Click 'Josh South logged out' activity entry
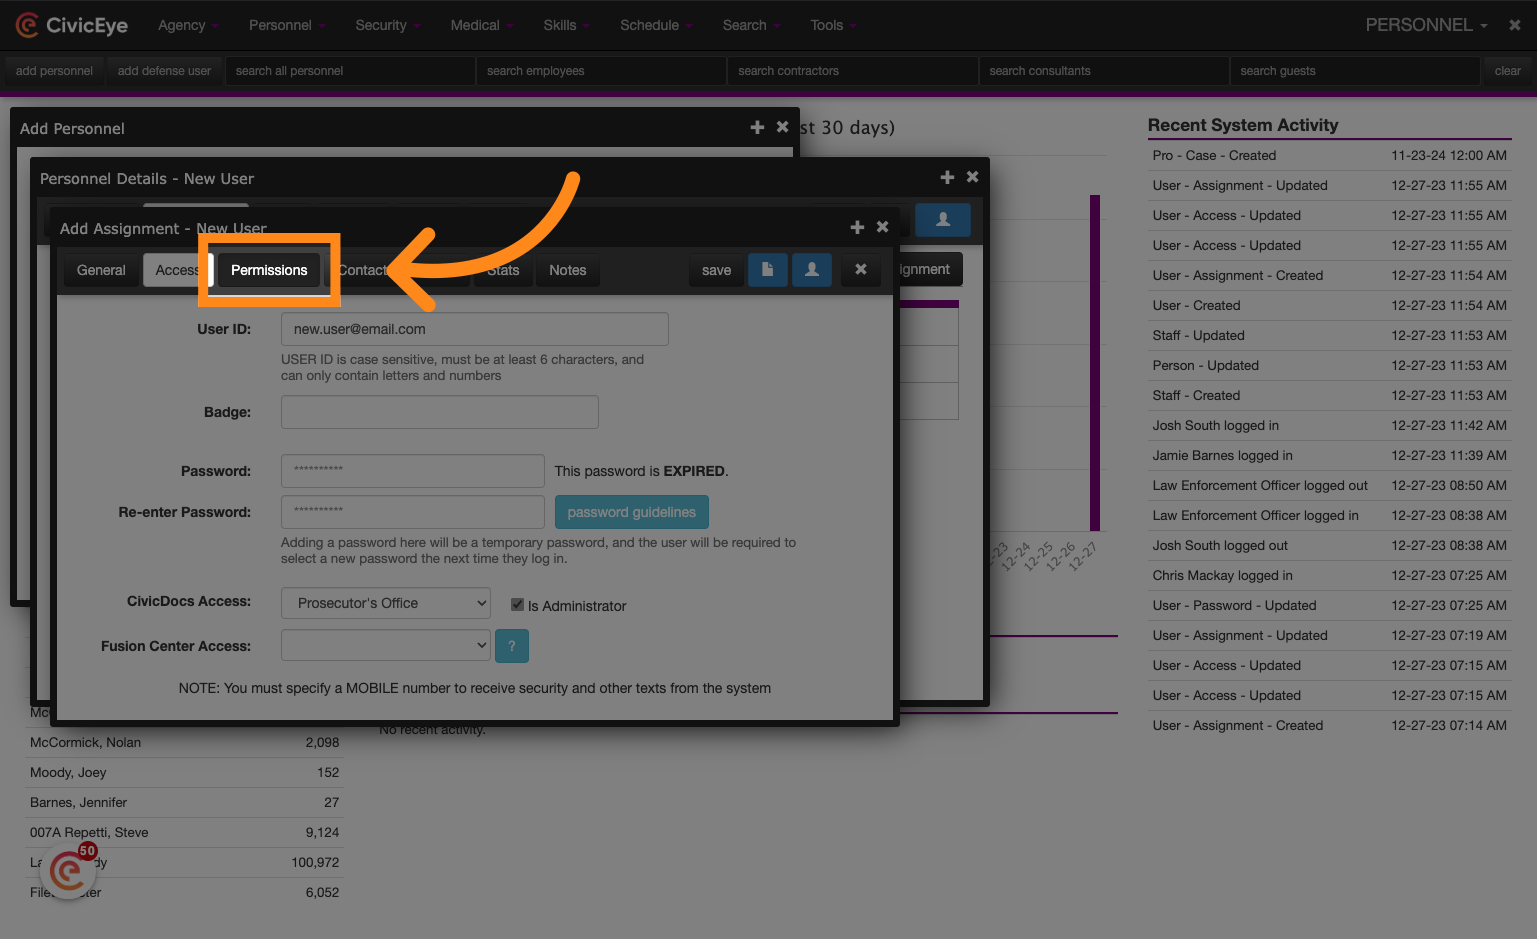 pyautogui.click(x=1329, y=545)
